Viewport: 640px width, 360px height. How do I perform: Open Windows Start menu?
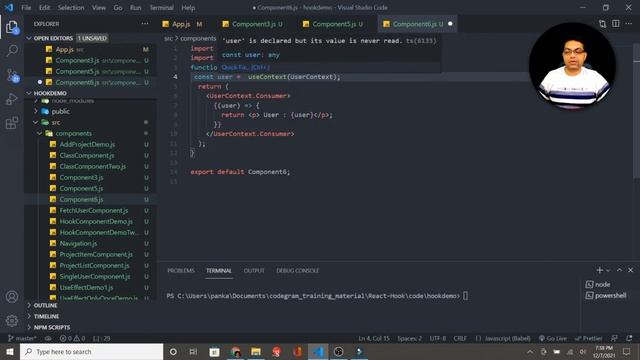[10, 351]
